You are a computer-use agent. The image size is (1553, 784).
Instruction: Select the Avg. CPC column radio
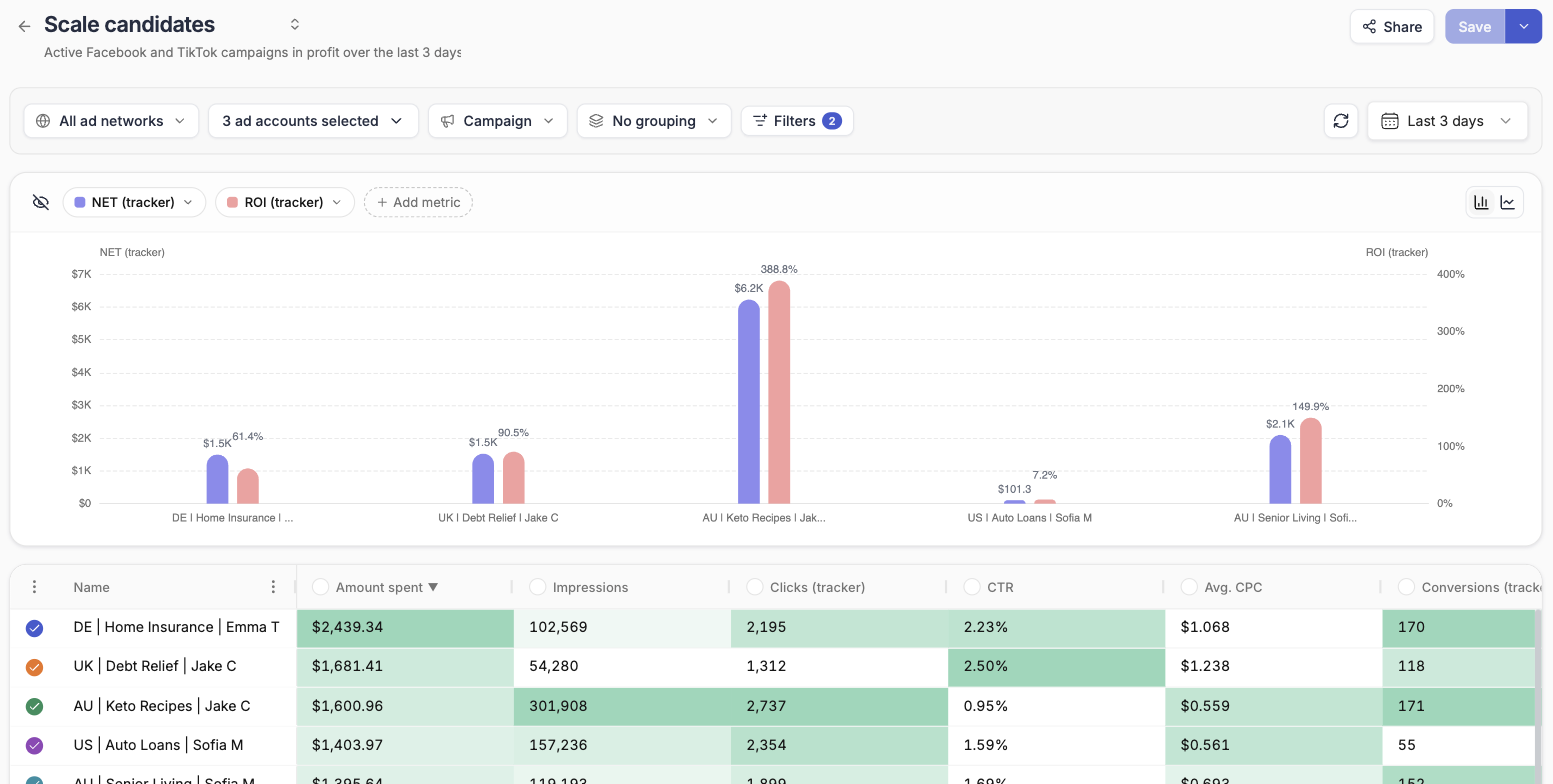[x=1189, y=587]
